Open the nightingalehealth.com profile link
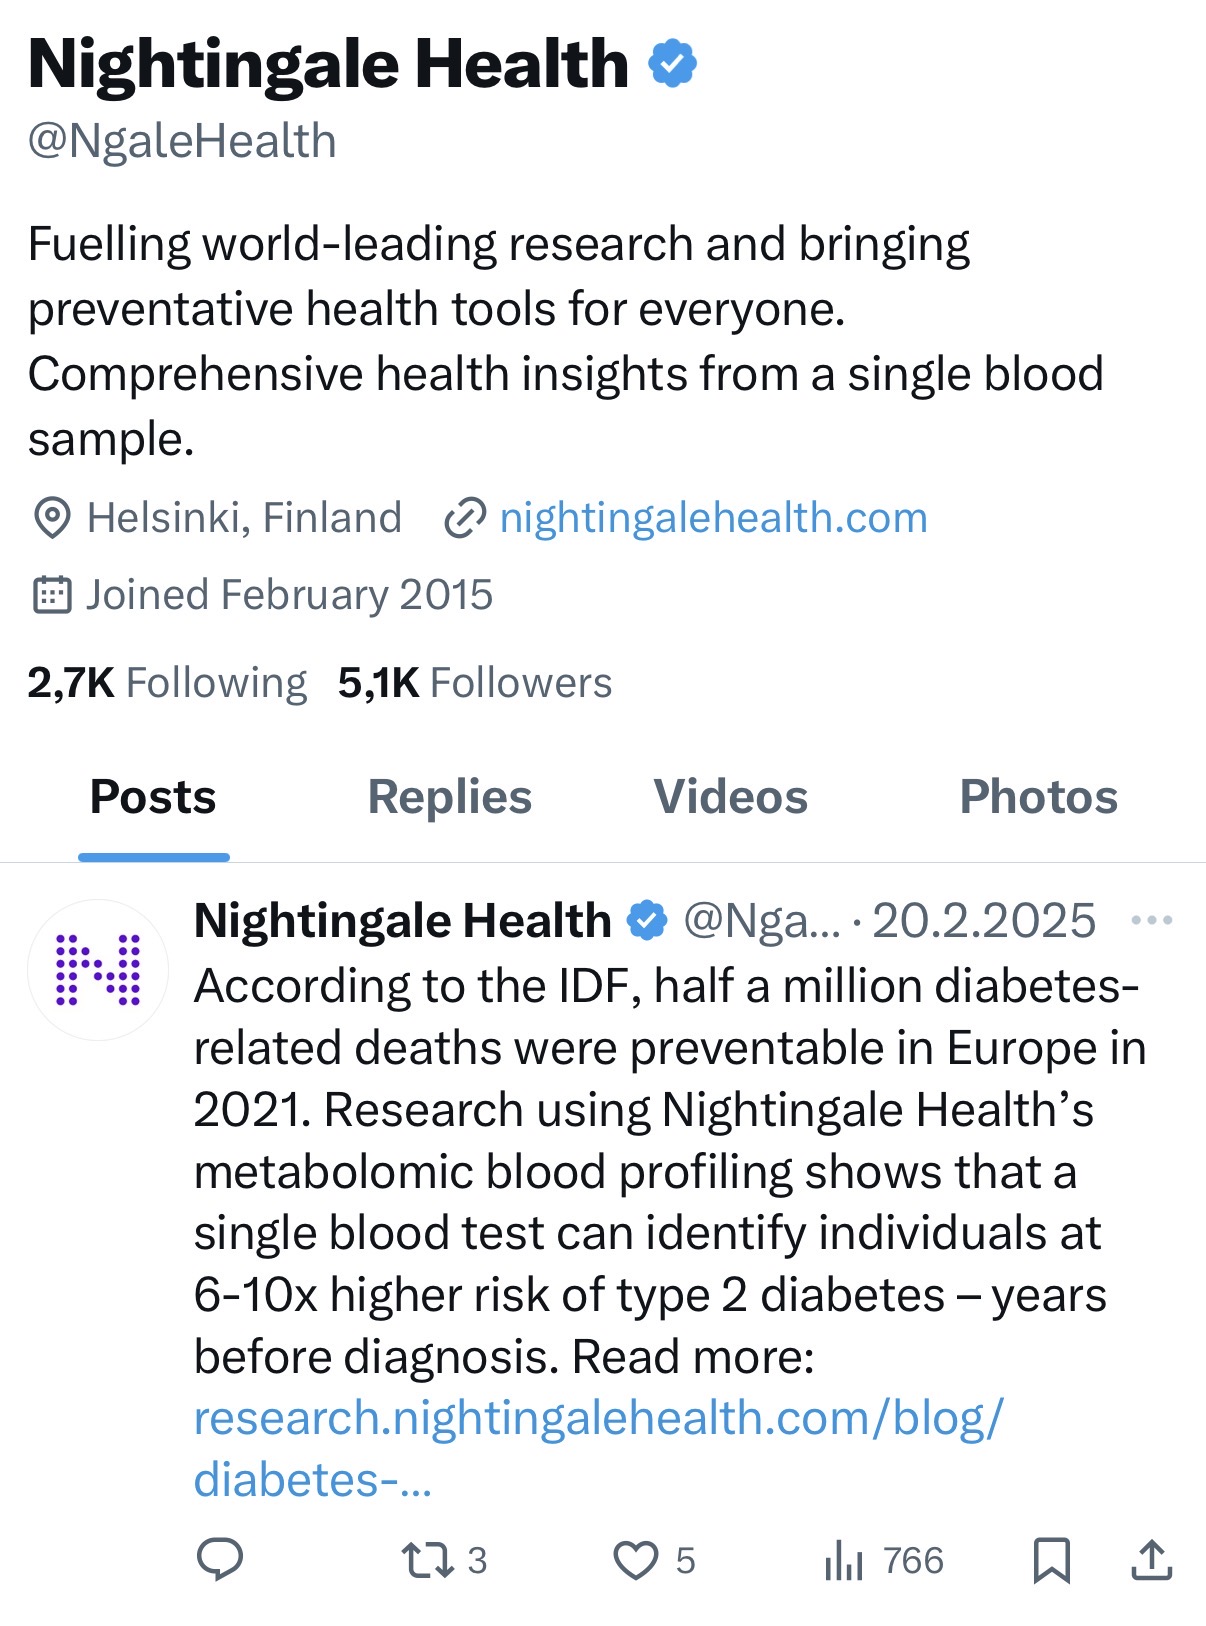The width and height of the screenshot is (1206, 1626). click(713, 518)
